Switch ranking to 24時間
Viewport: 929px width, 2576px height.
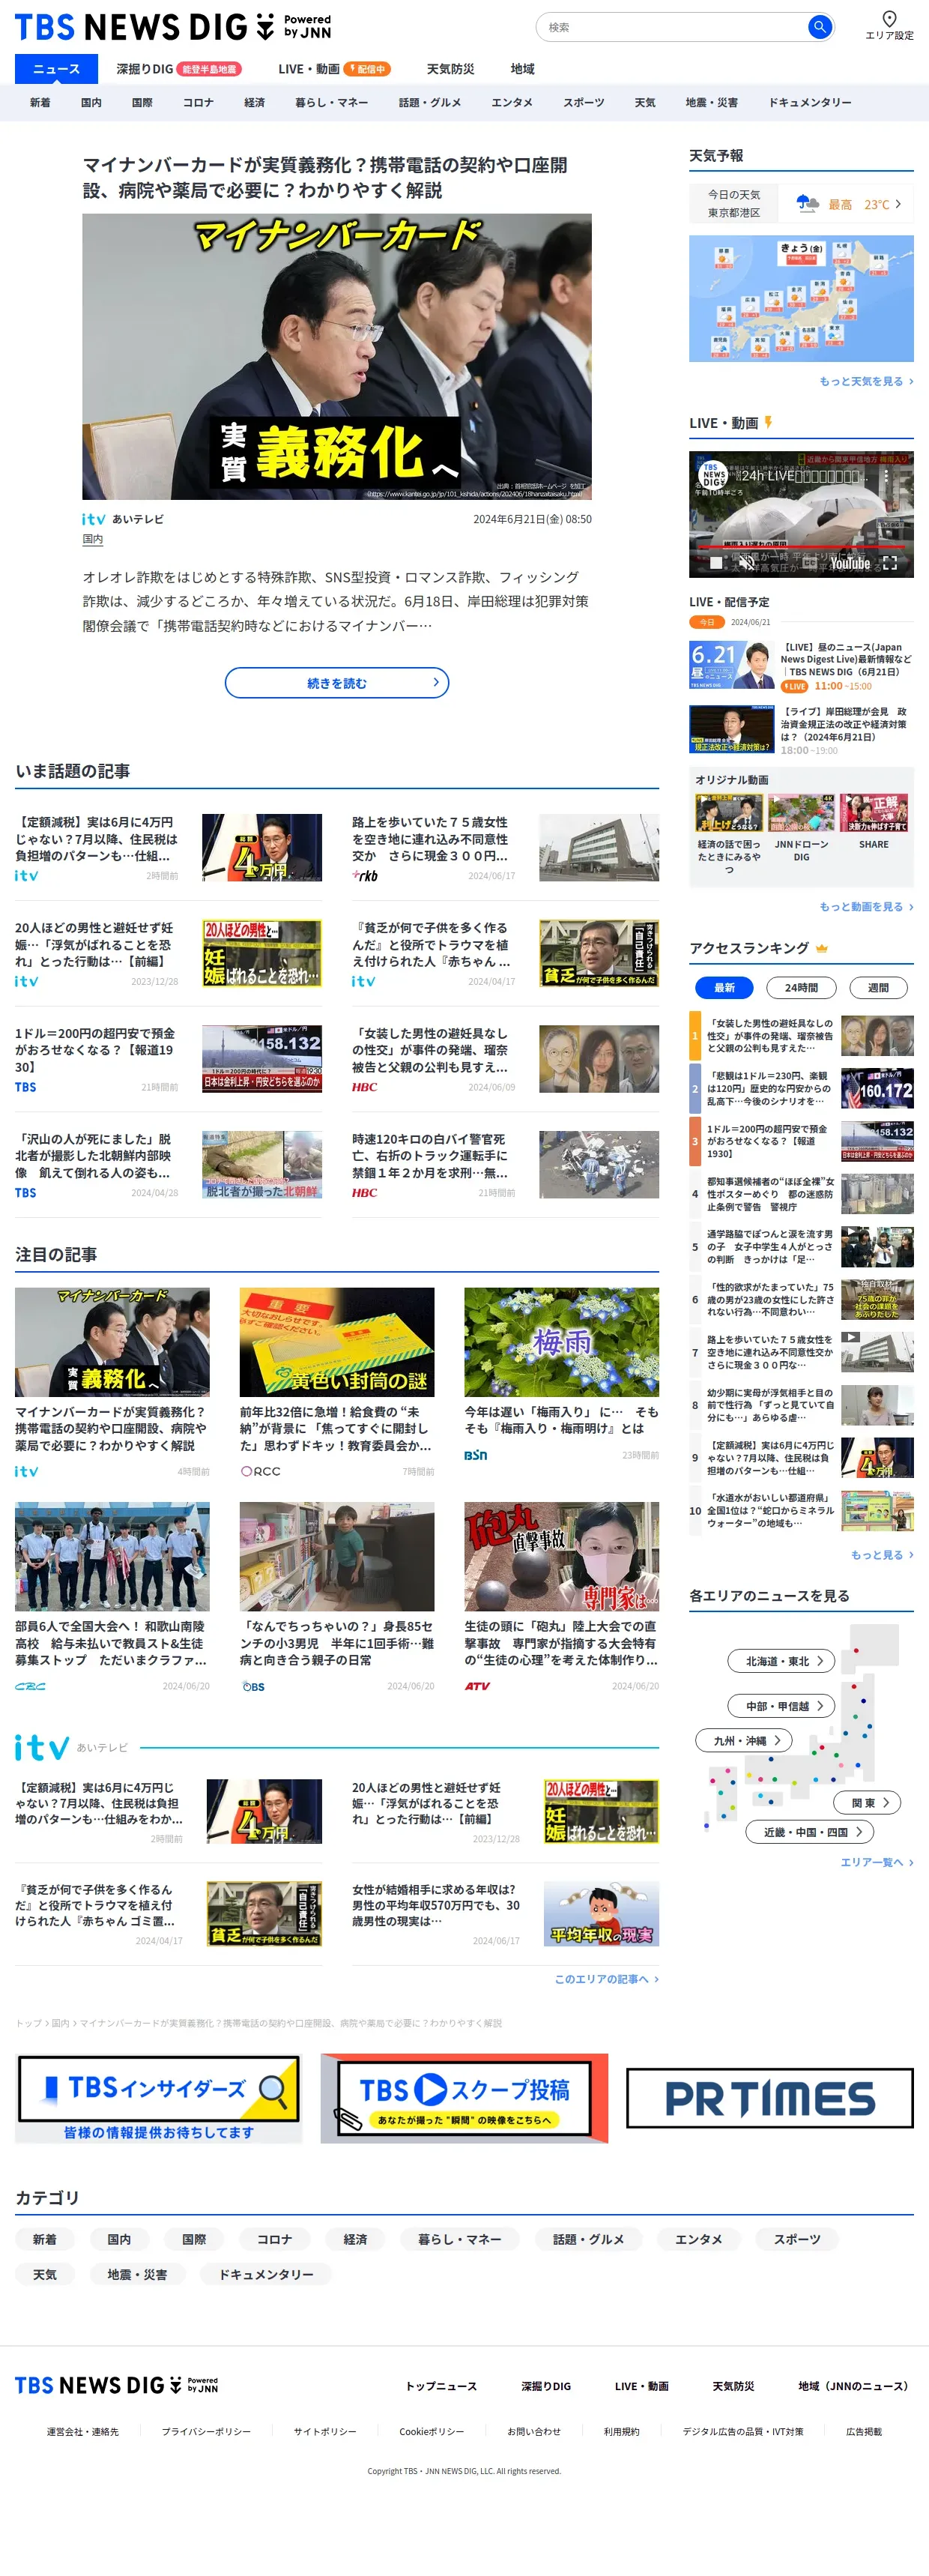(801, 987)
